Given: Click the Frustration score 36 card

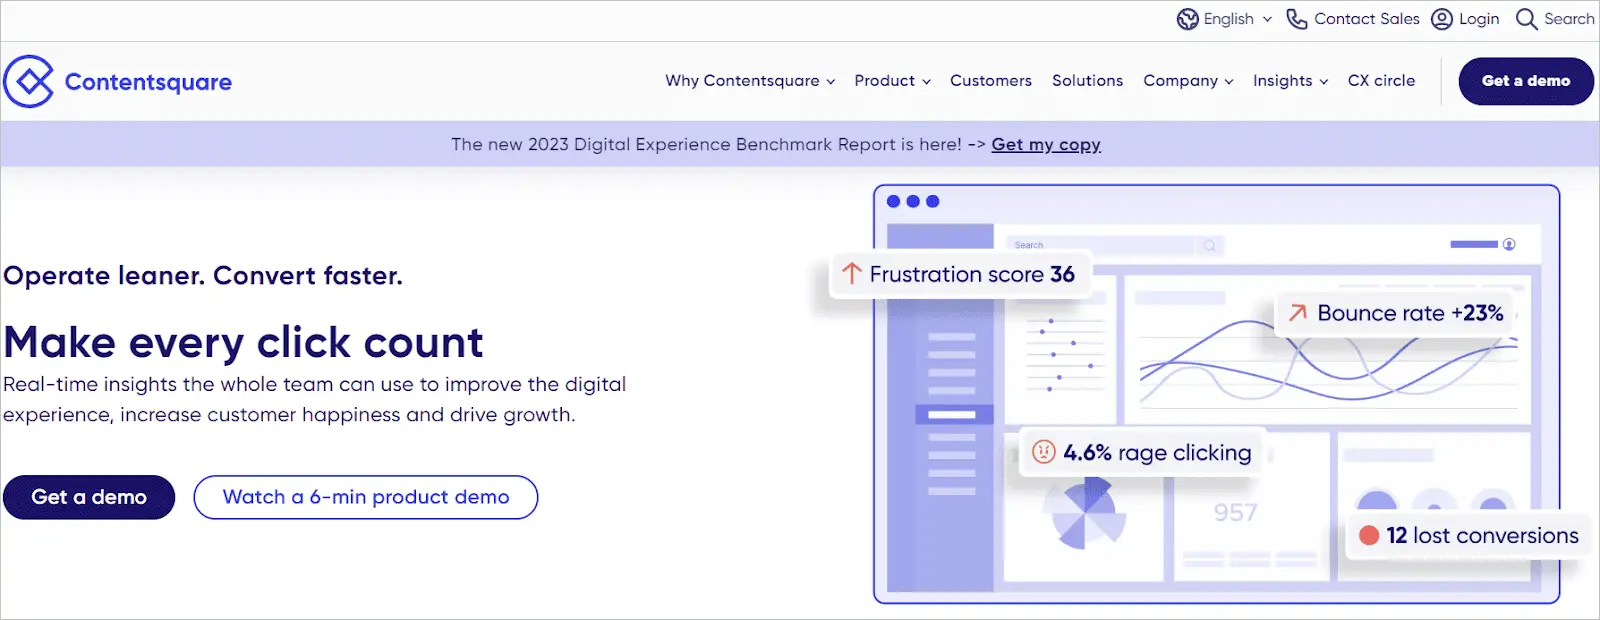Looking at the screenshot, I should point(961,274).
